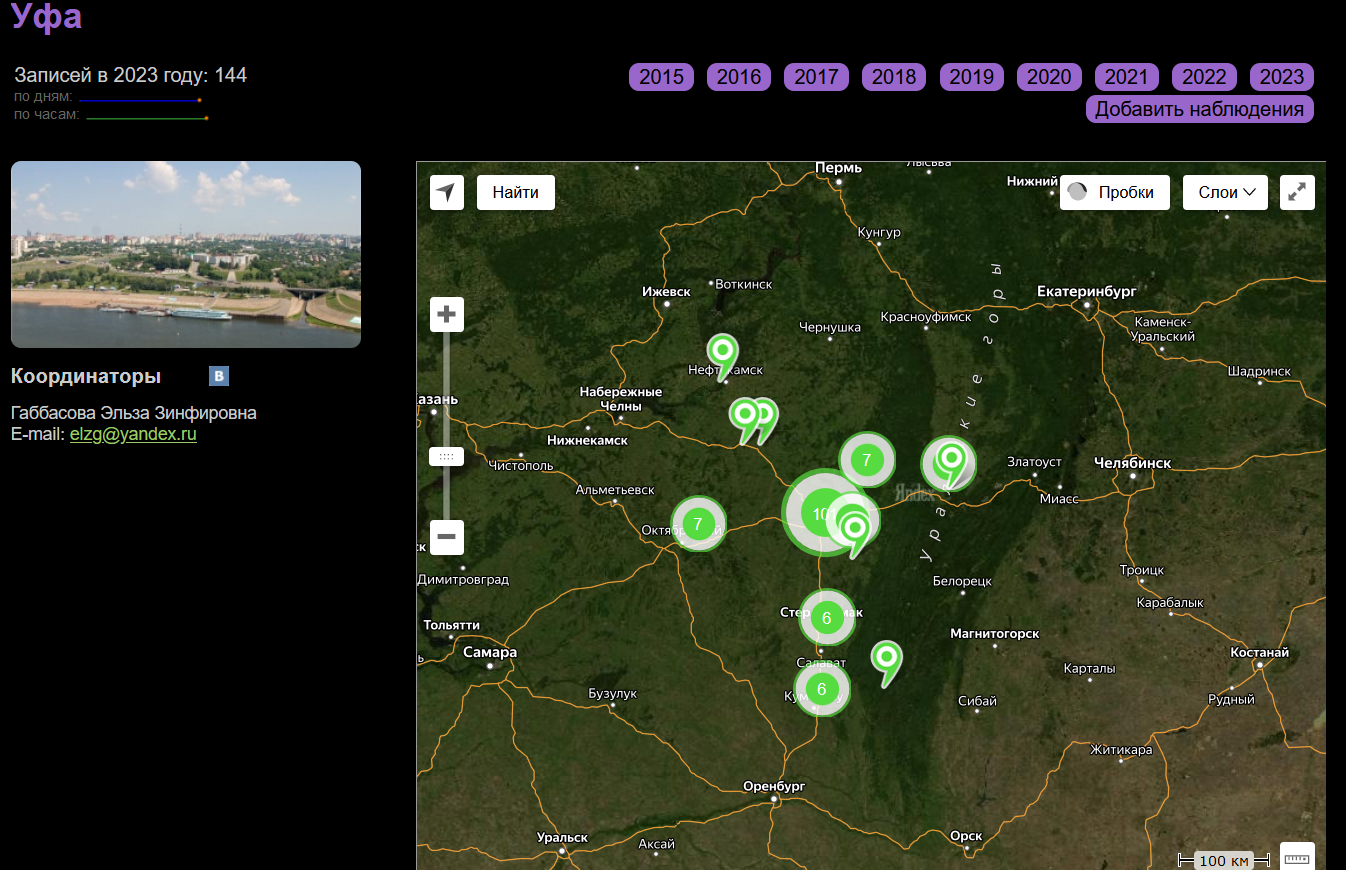
Task: Click the Екатеринбург label on map
Action: pos(1087,291)
